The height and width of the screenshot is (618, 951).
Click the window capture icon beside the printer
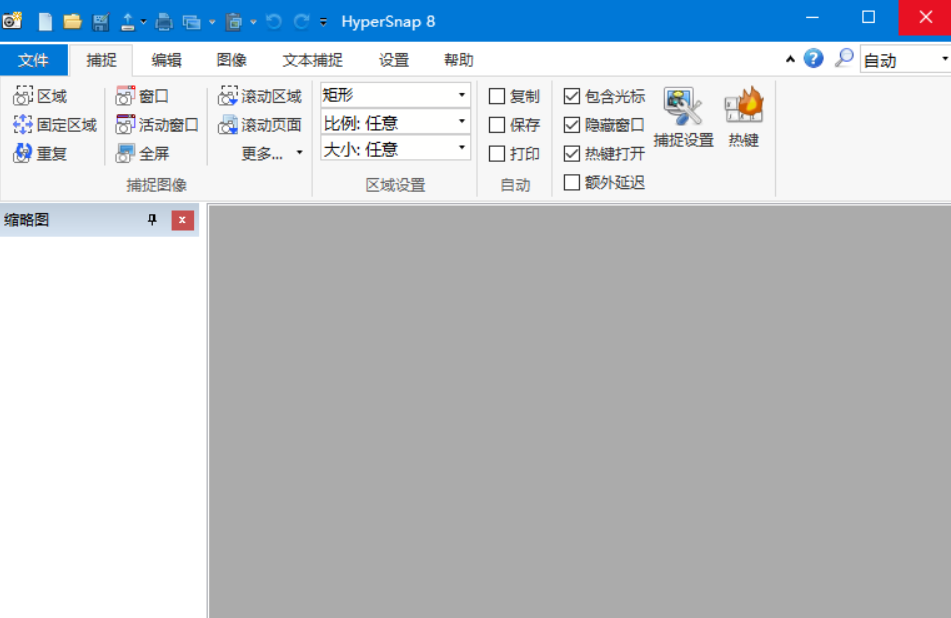pos(192,22)
